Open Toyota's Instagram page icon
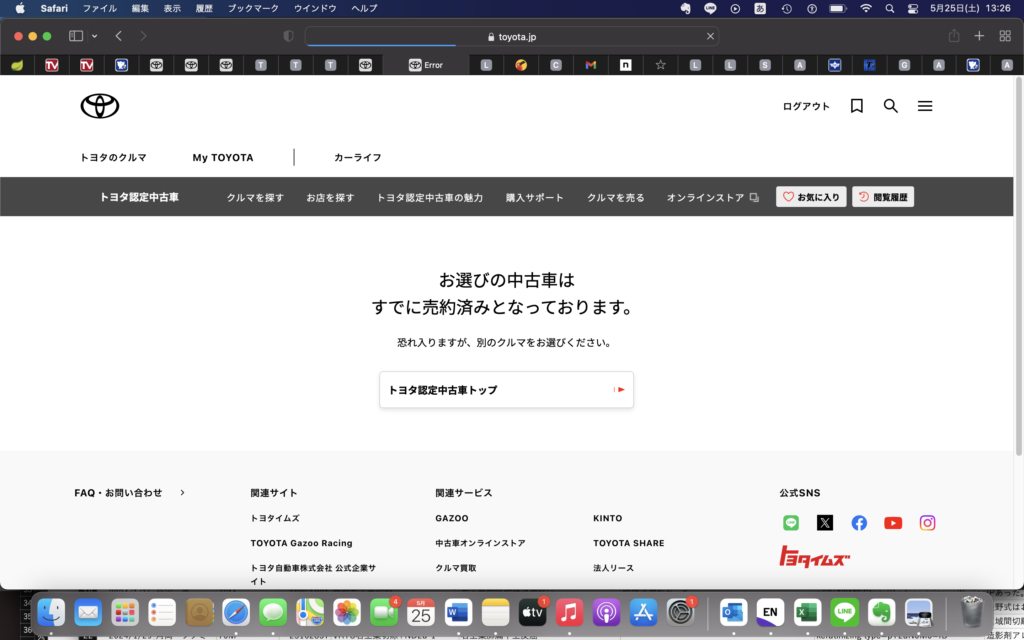The image size is (1024, 640). pyautogui.click(x=927, y=523)
